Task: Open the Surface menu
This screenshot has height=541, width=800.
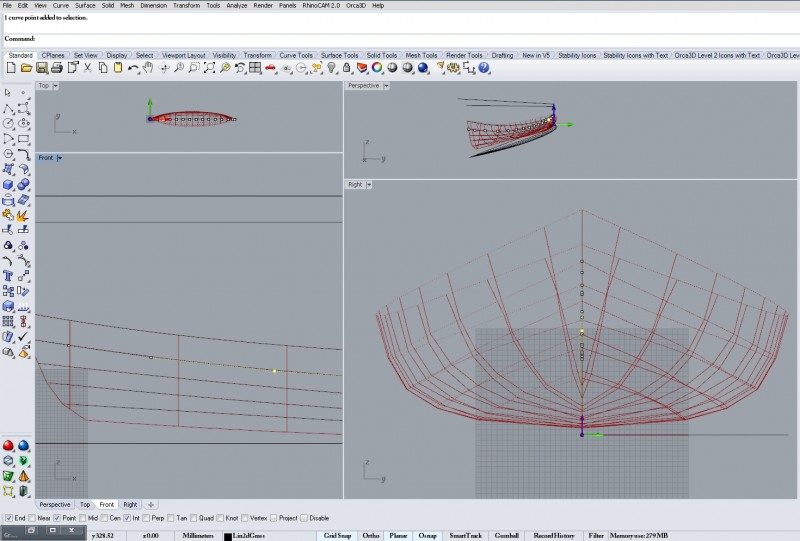Action: click(x=85, y=6)
